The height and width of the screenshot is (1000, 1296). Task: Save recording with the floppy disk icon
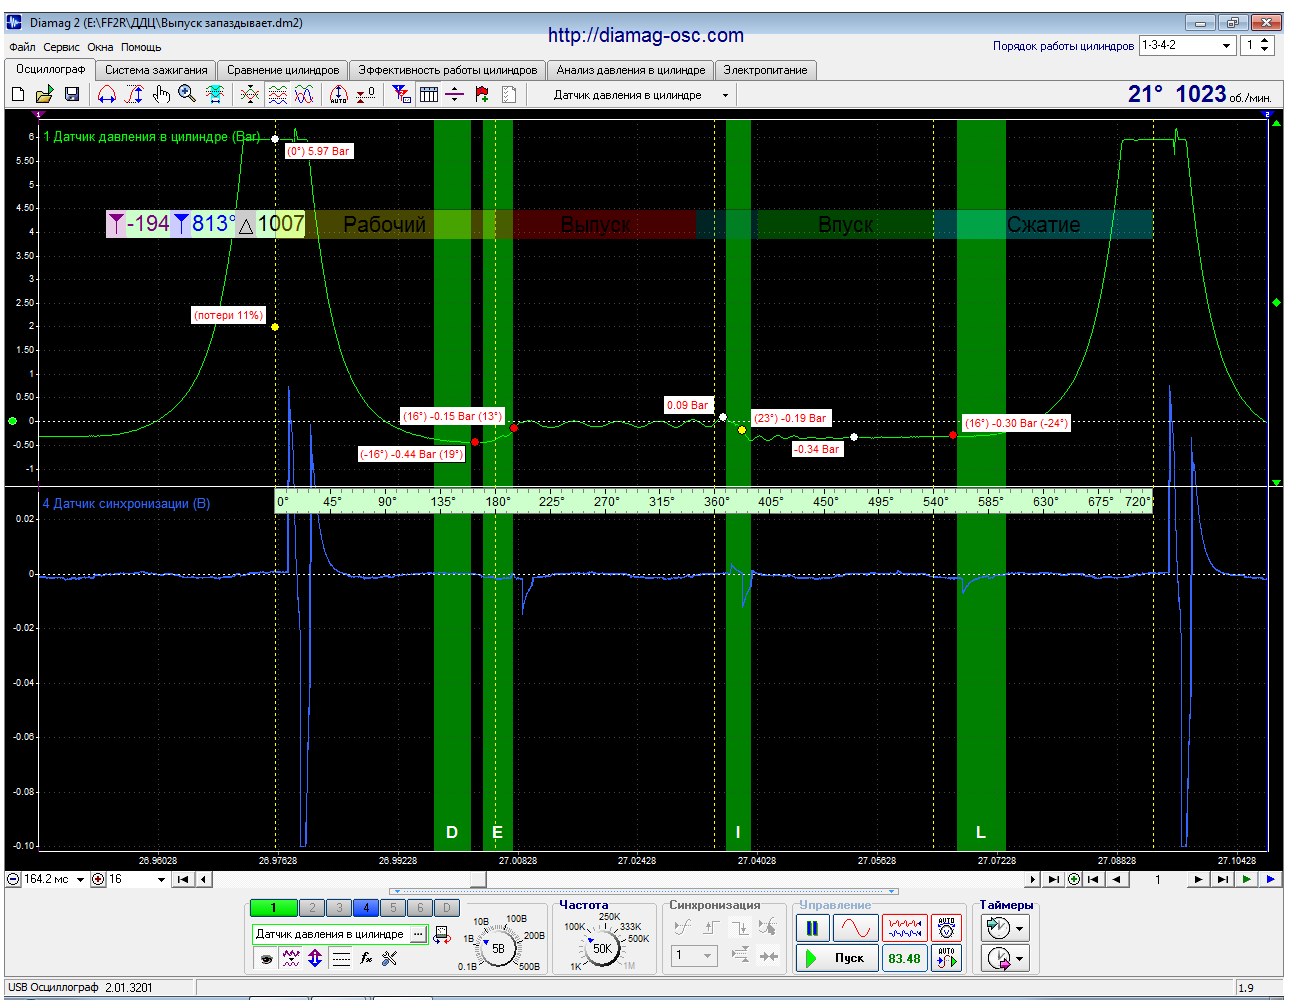(x=72, y=94)
